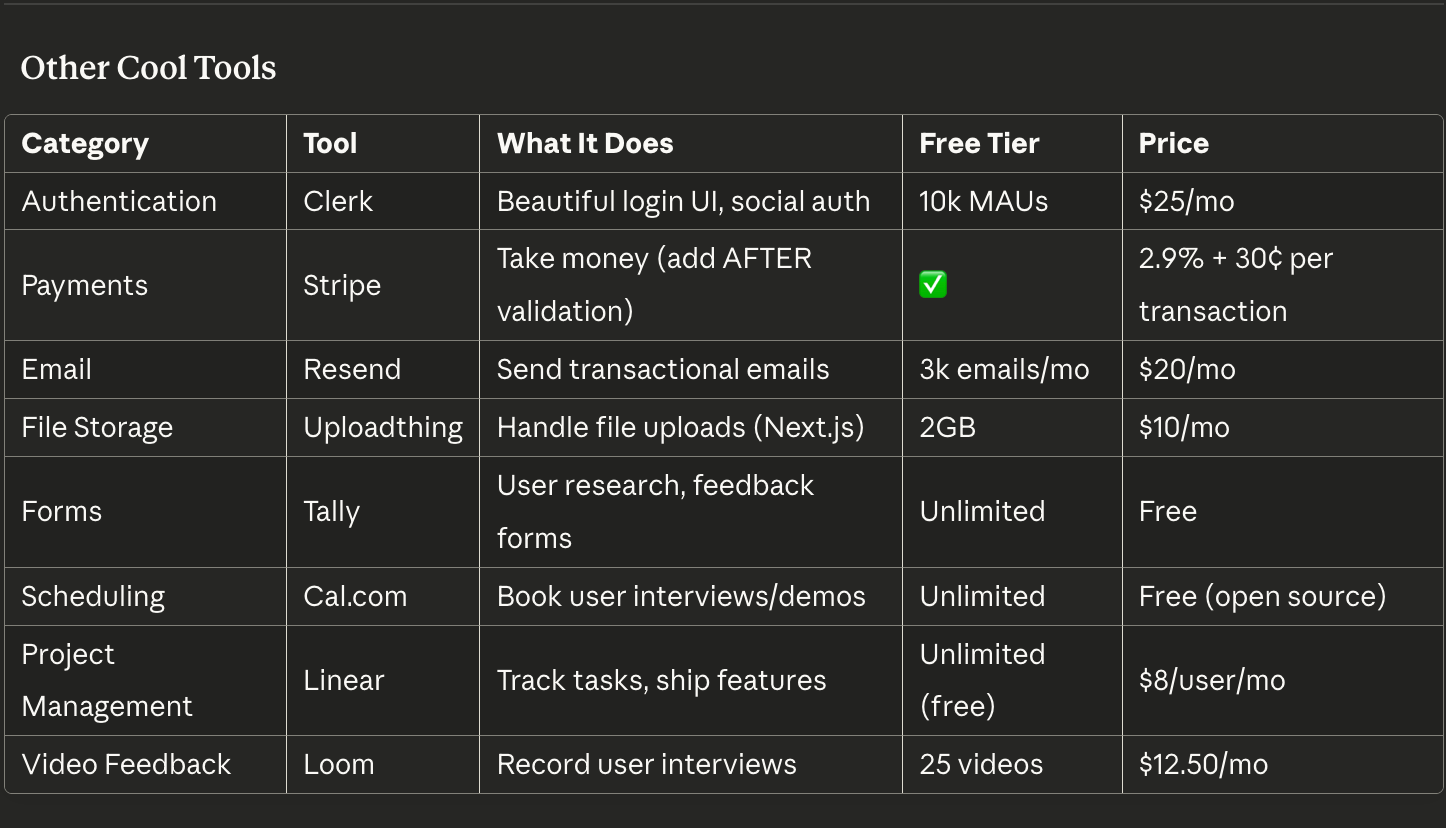
Task: Click '2.9% + 30¢ per transaction' price
Action: (1236, 285)
